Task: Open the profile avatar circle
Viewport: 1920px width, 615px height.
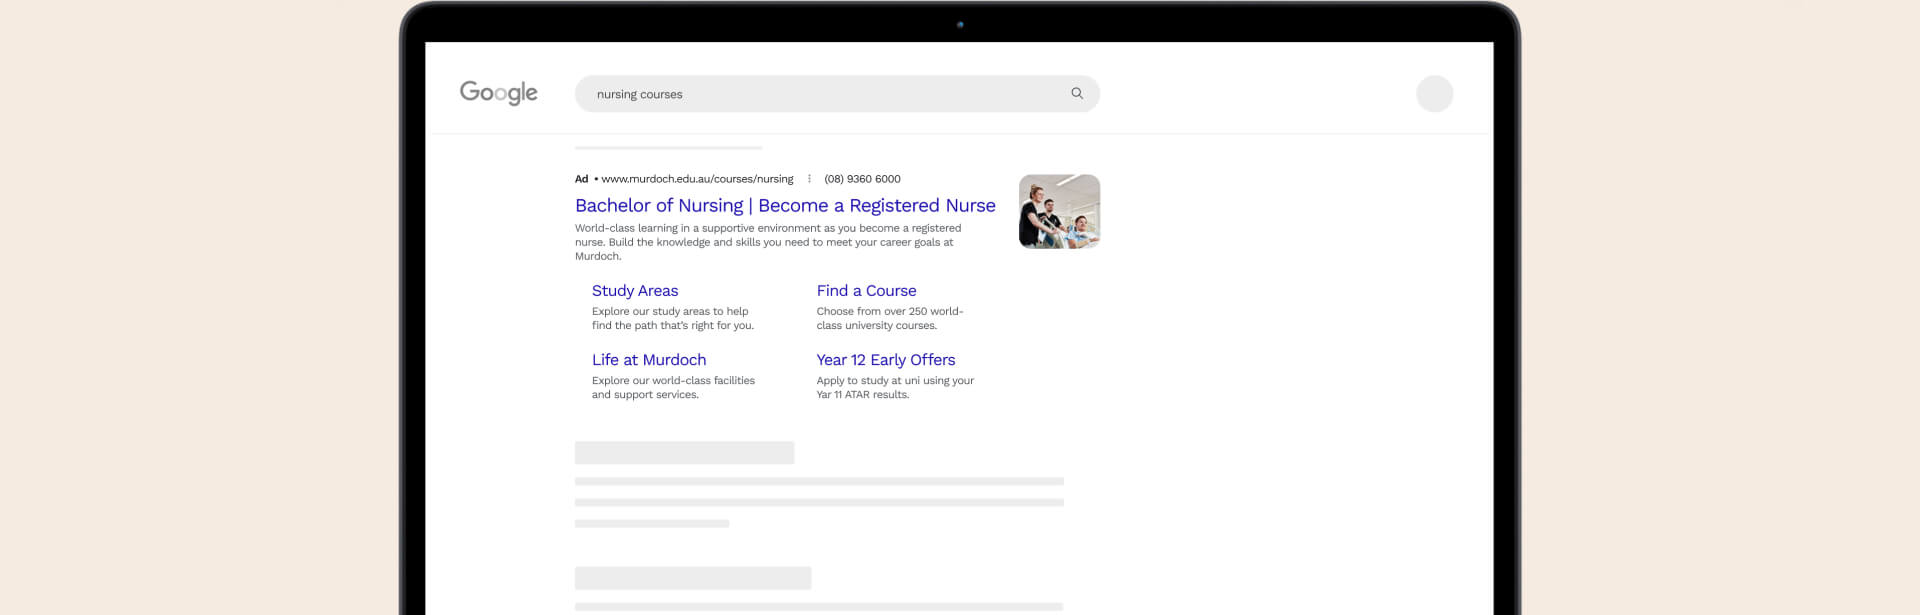Action: (x=1434, y=94)
